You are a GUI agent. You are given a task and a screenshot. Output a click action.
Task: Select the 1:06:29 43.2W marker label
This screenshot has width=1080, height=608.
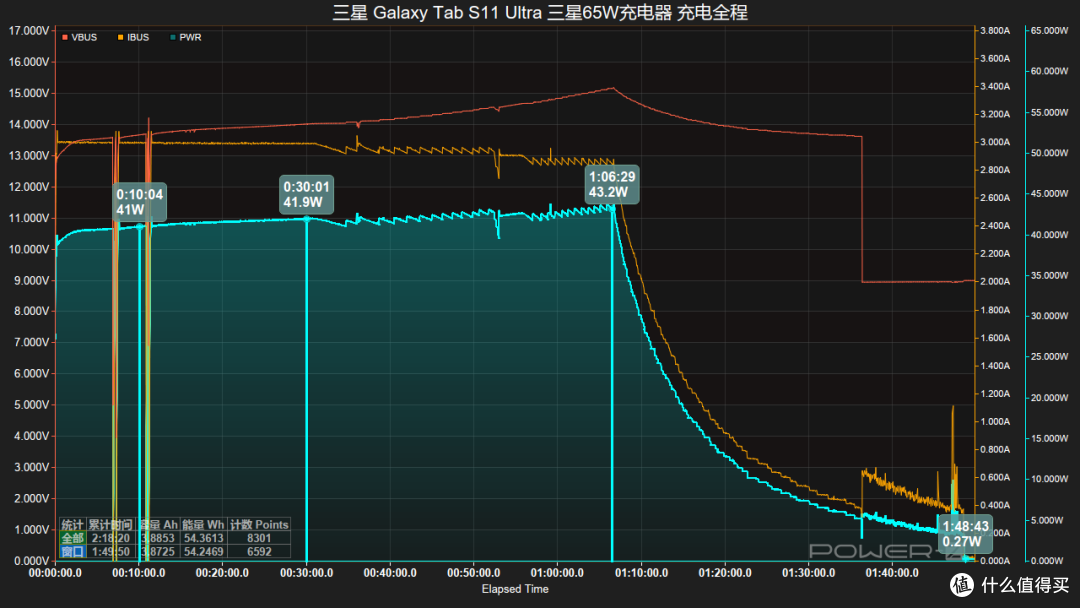(612, 185)
